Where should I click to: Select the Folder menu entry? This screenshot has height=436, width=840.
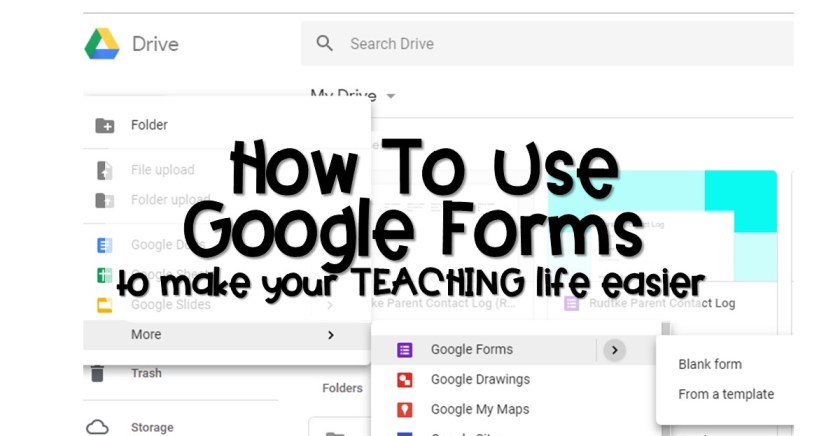click(x=149, y=126)
